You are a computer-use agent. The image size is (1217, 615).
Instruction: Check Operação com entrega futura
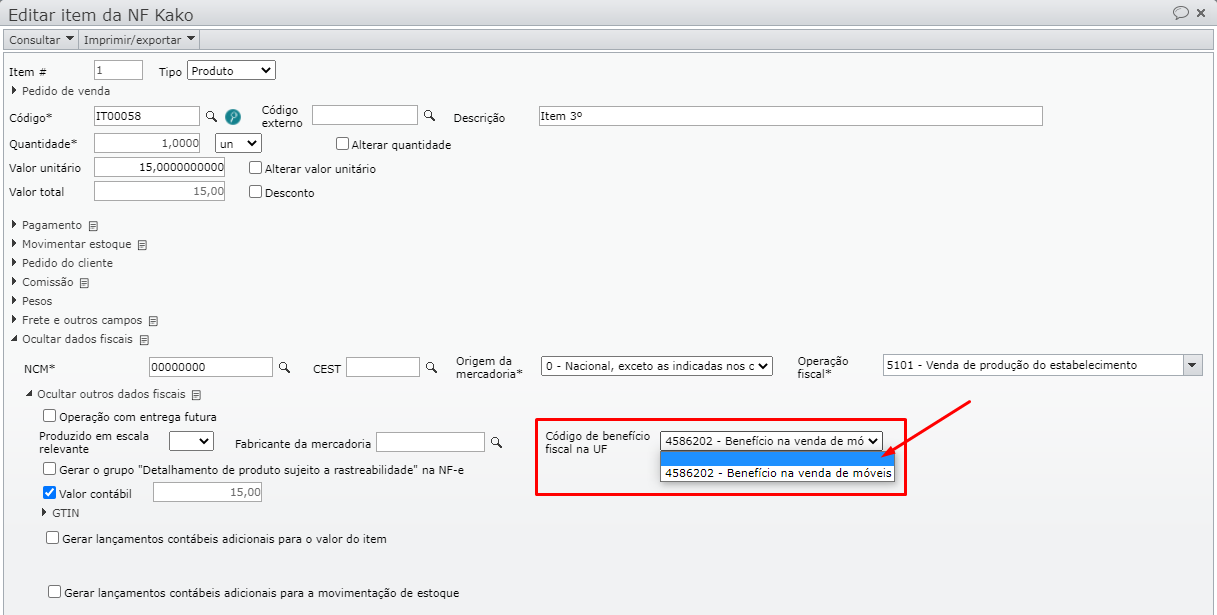tap(49, 416)
